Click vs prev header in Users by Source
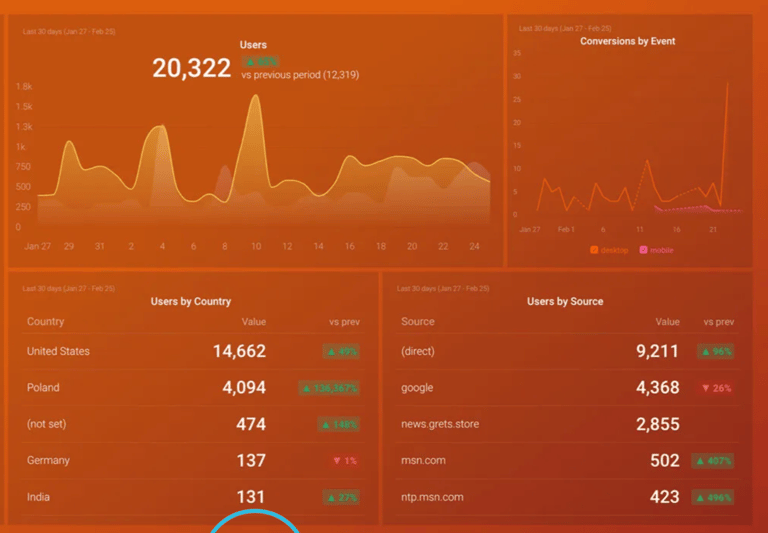Image resolution: width=768 pixels, height=533 pixels. (719, 322)
